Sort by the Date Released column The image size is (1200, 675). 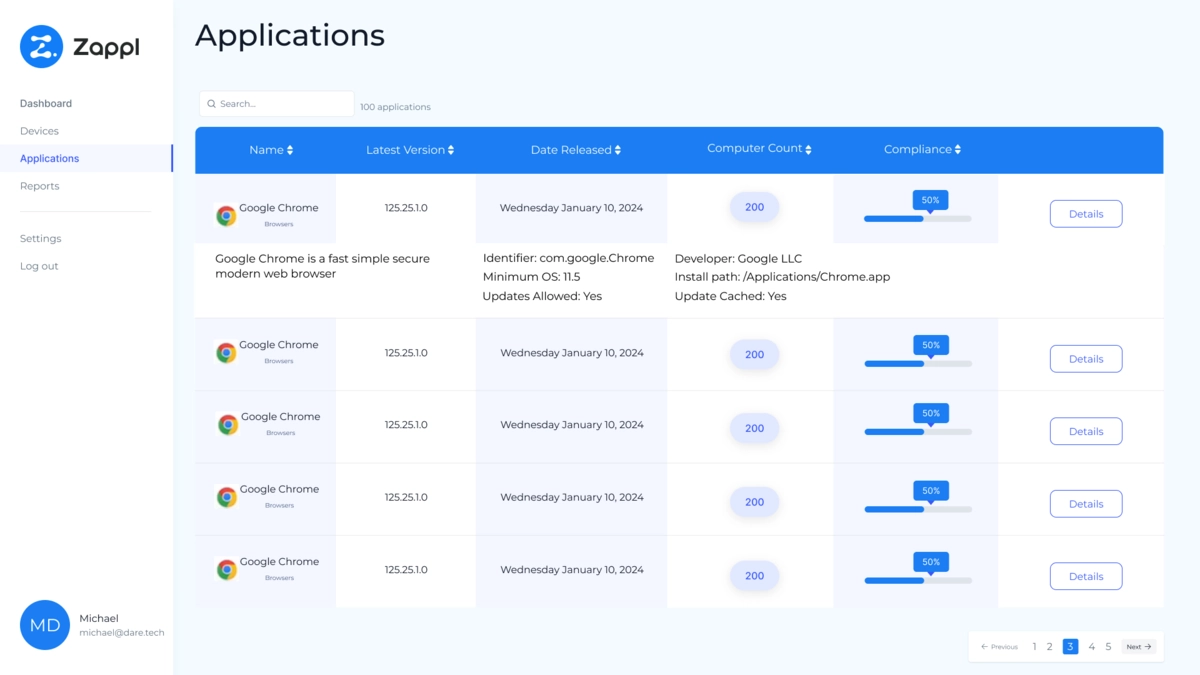click(575, 149)
